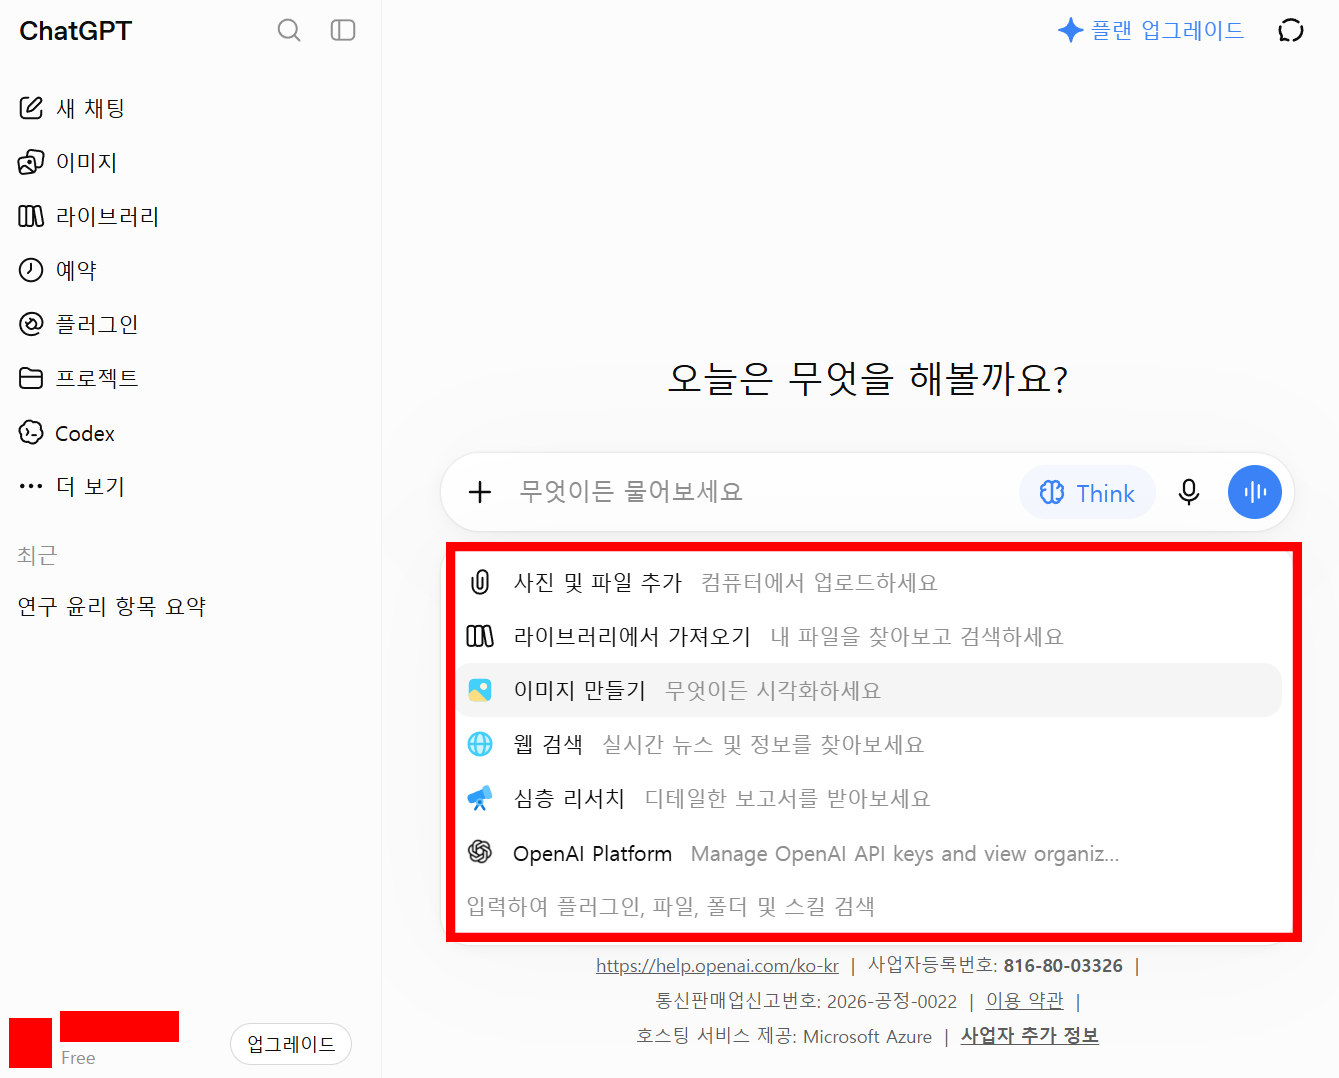
Task: Click description text 컴퓨터에서 업로드하세요
Action: (820, 582)
